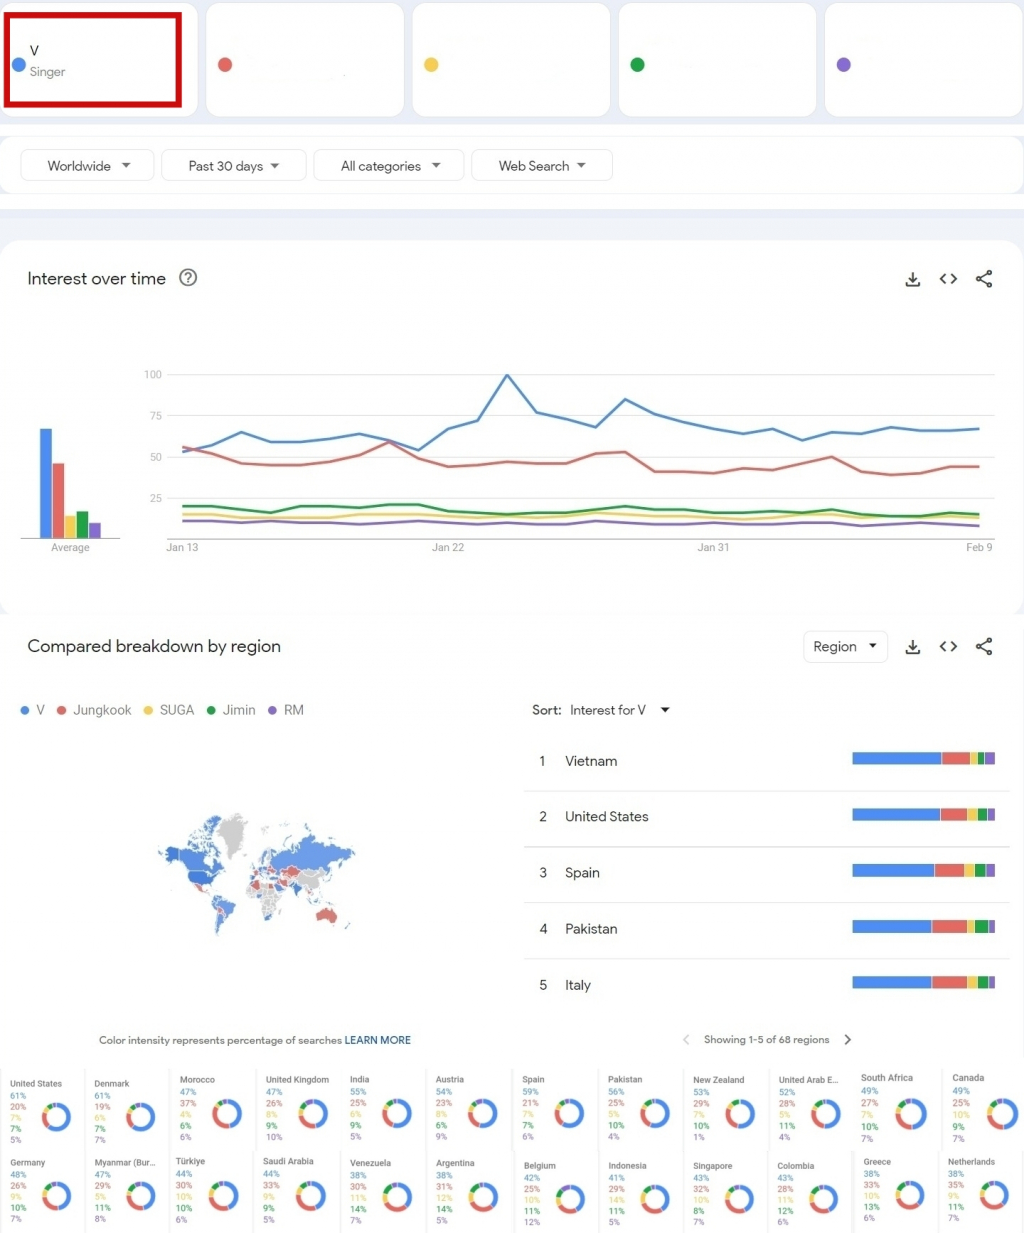Open the Interest over time help icon
The height and width of the screenshot is (1233, 1024).
pyautogui.click(x=188, y=278)
